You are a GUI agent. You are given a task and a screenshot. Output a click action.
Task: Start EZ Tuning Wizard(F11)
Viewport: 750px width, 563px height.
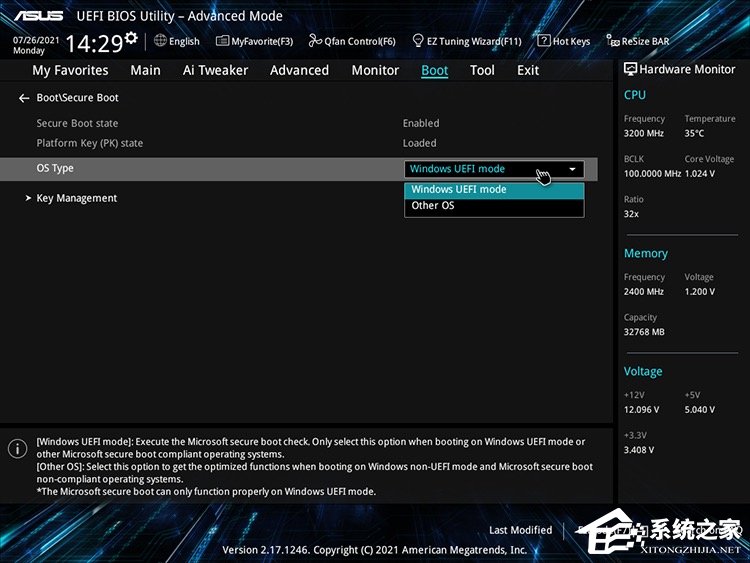tap(416, 41)
